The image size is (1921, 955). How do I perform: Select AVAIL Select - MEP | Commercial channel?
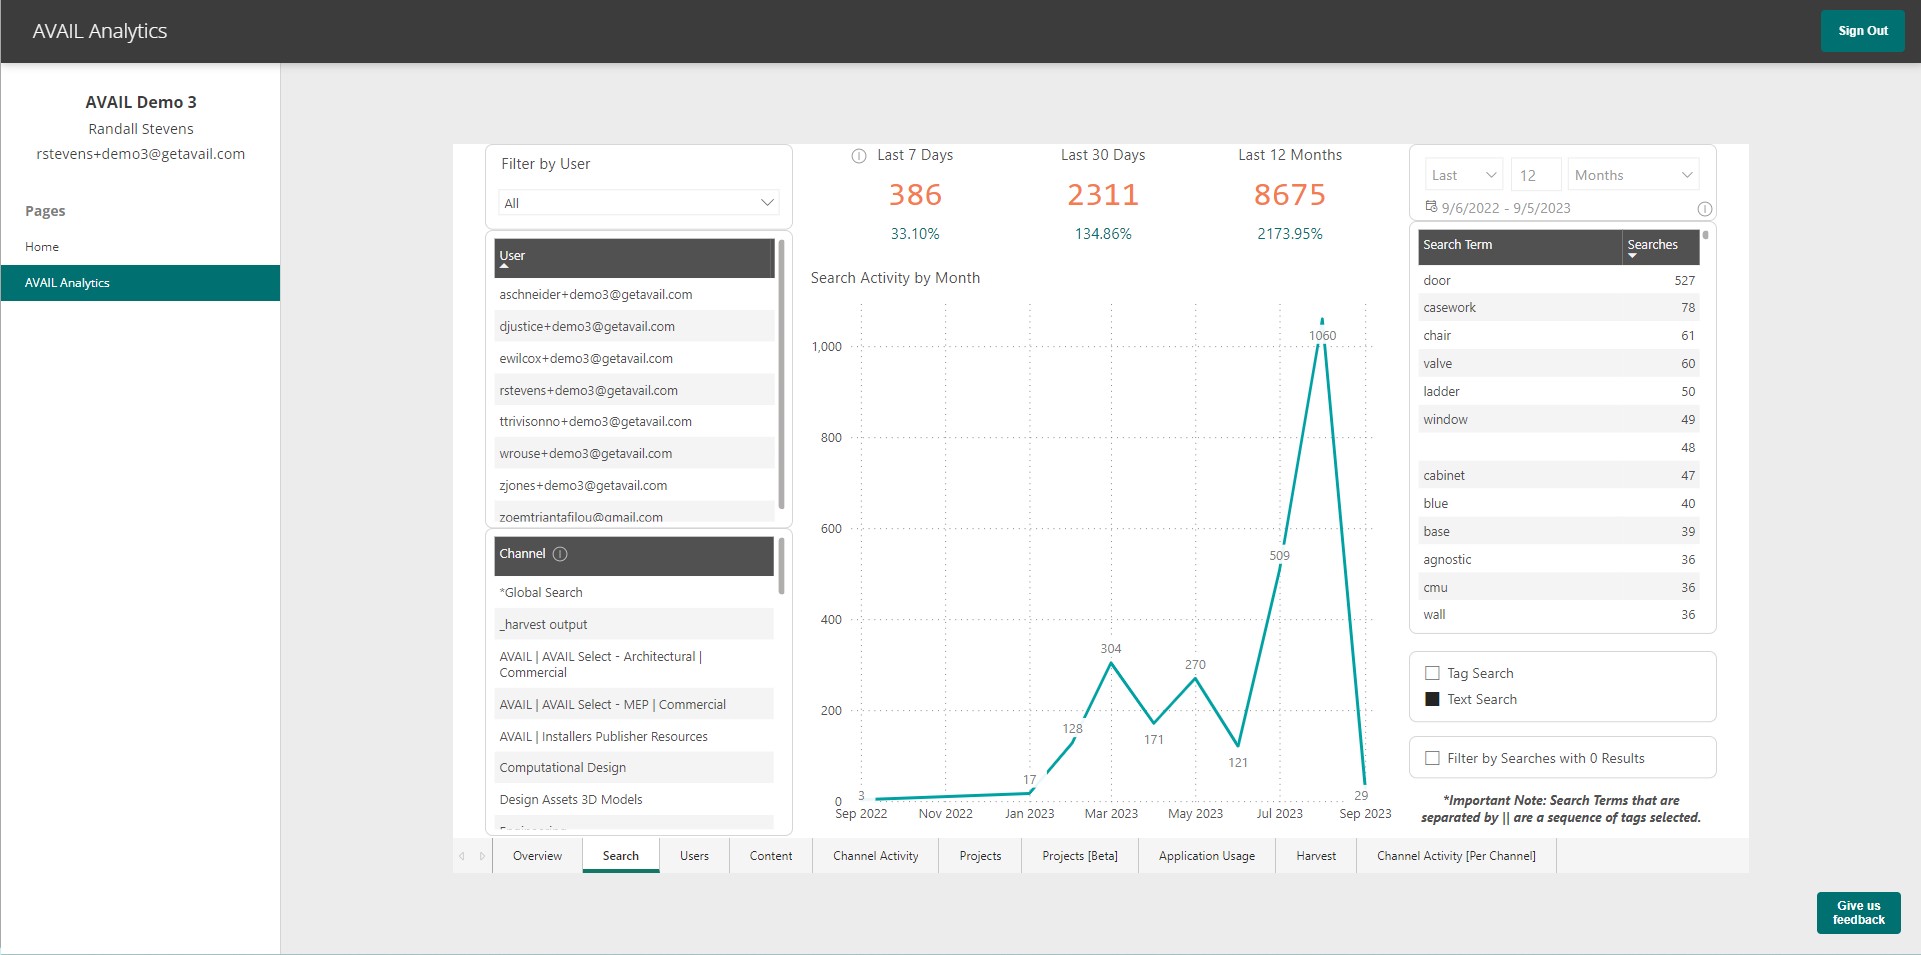[634, 705]
